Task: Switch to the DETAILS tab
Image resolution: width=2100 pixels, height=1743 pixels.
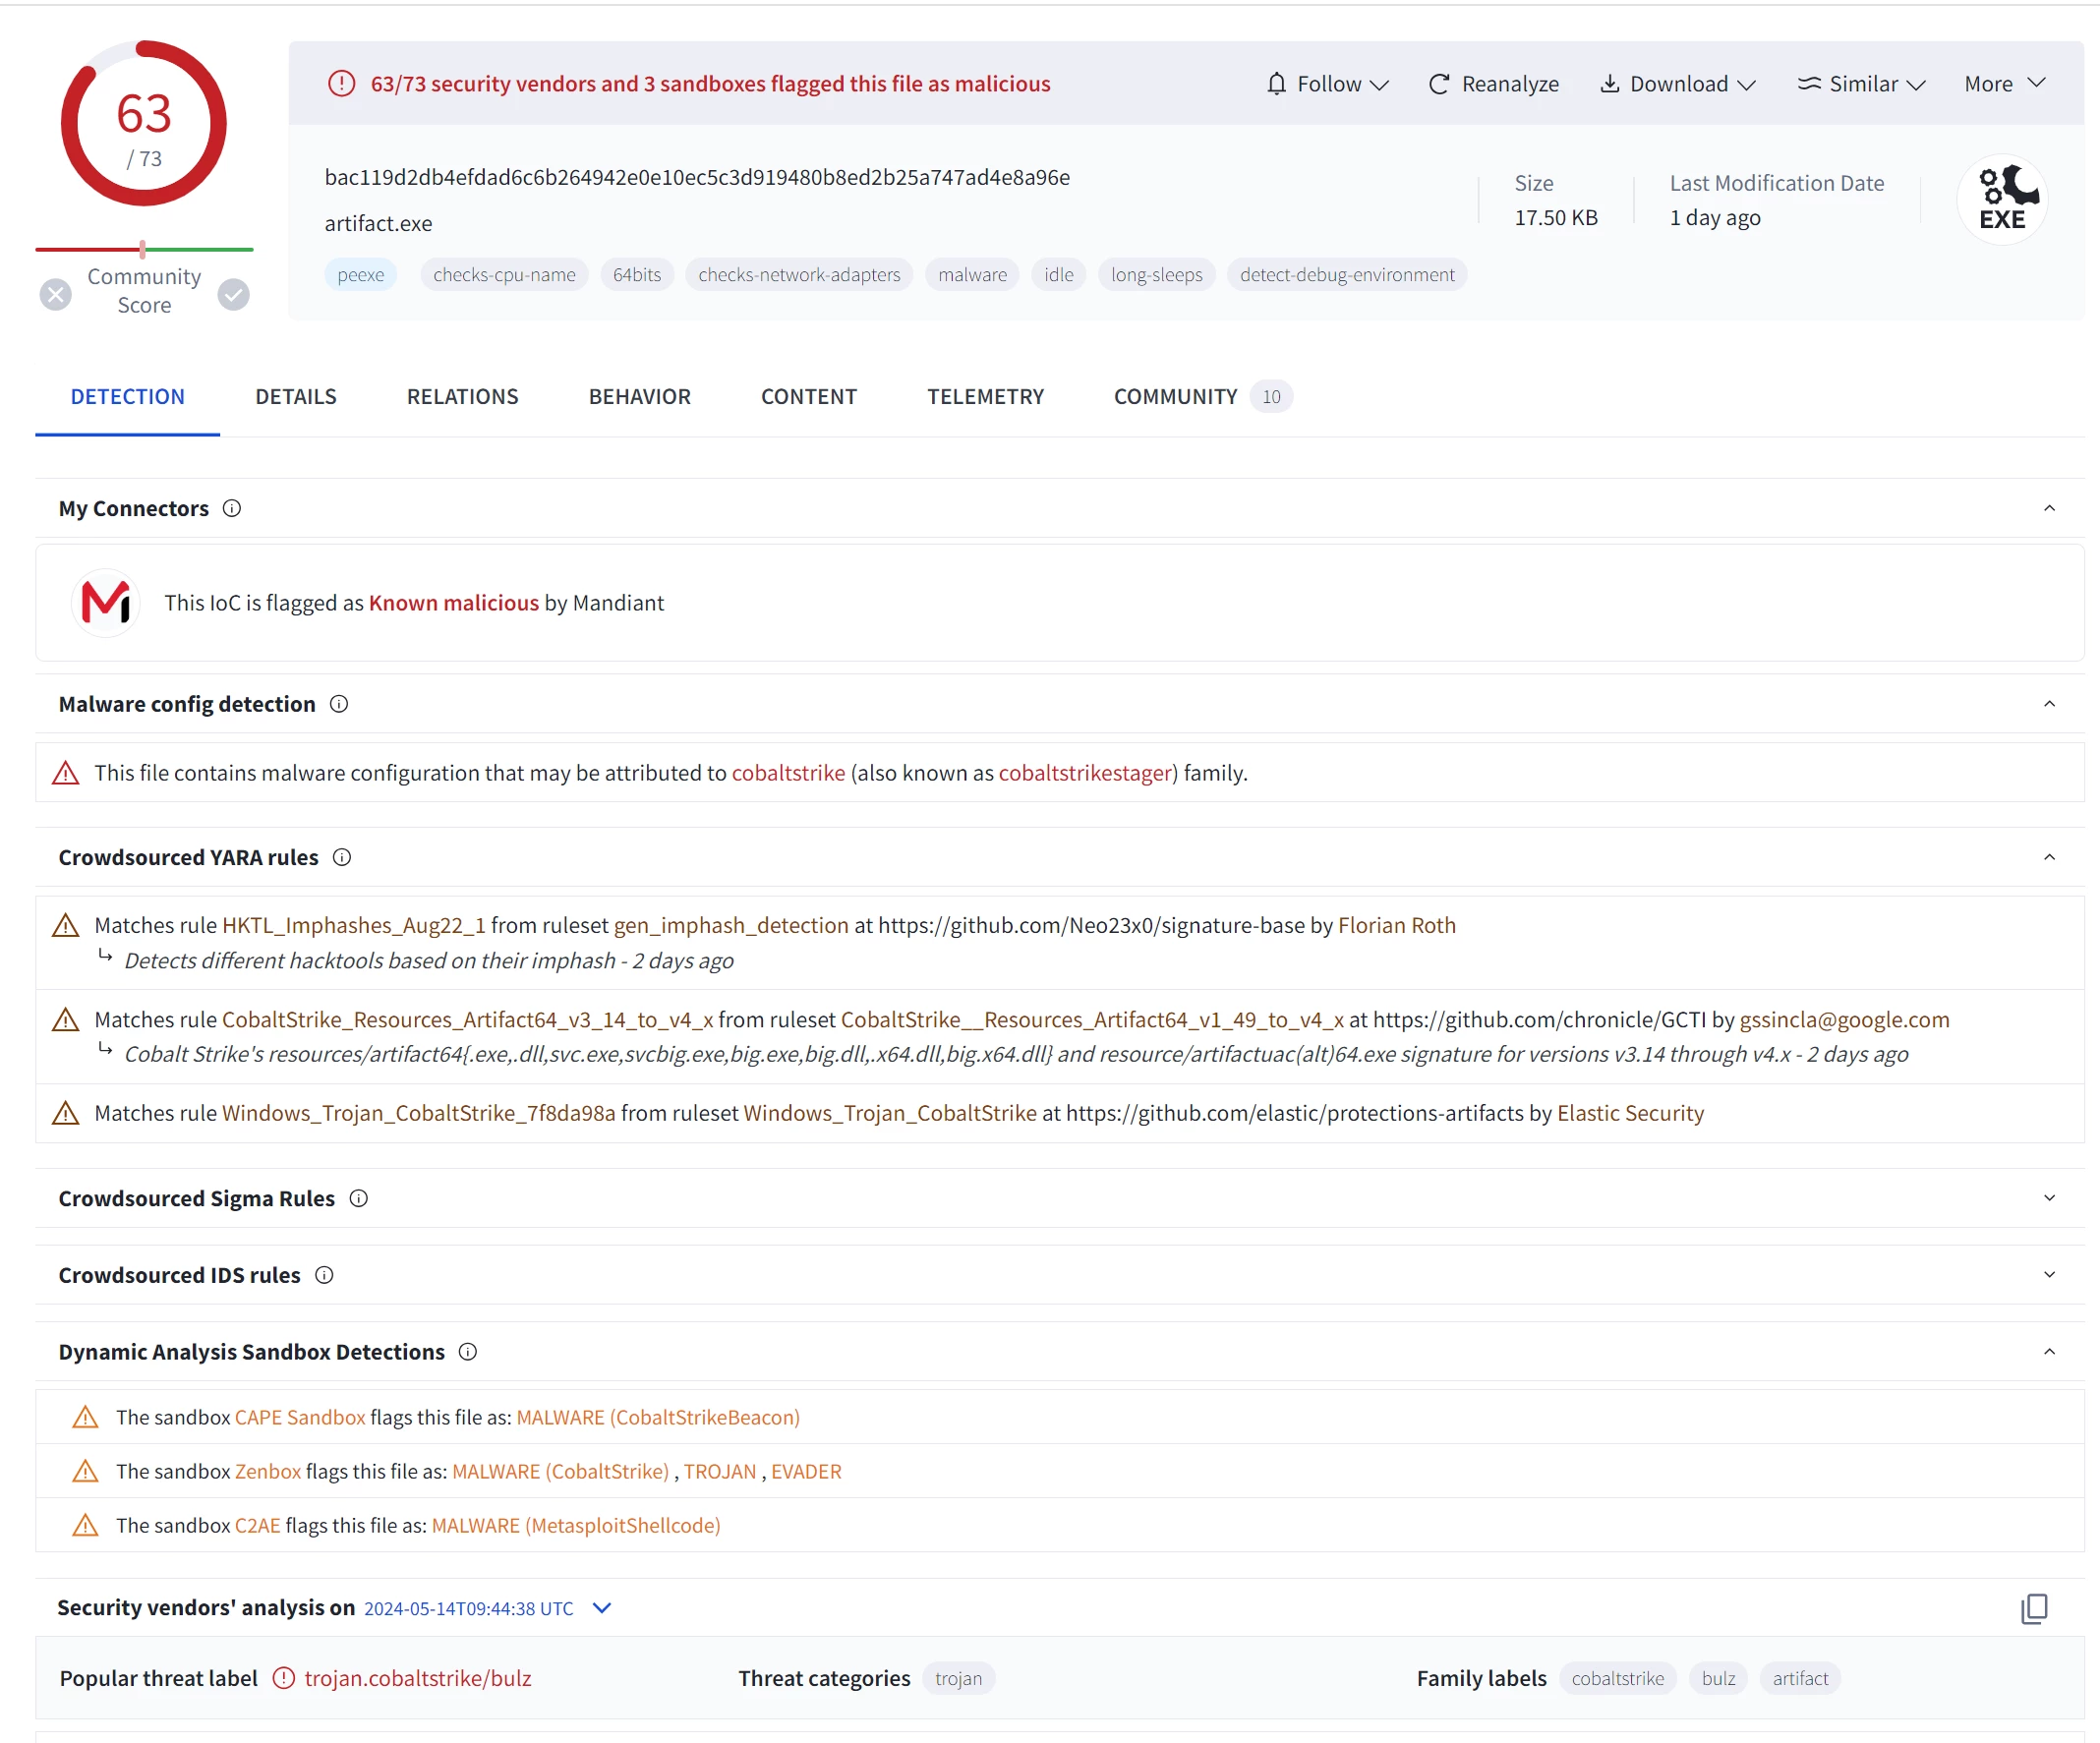Action: click(x=296, y=397)
